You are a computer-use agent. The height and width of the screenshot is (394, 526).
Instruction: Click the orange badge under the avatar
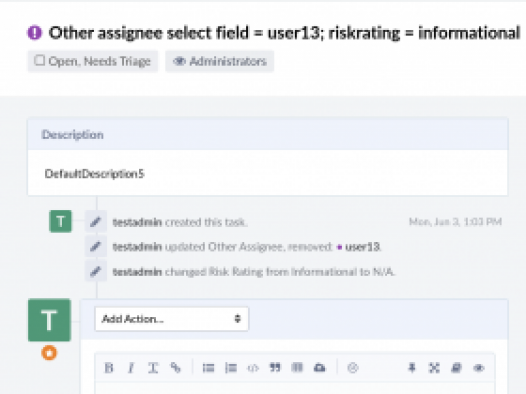[x=49, y=353]
